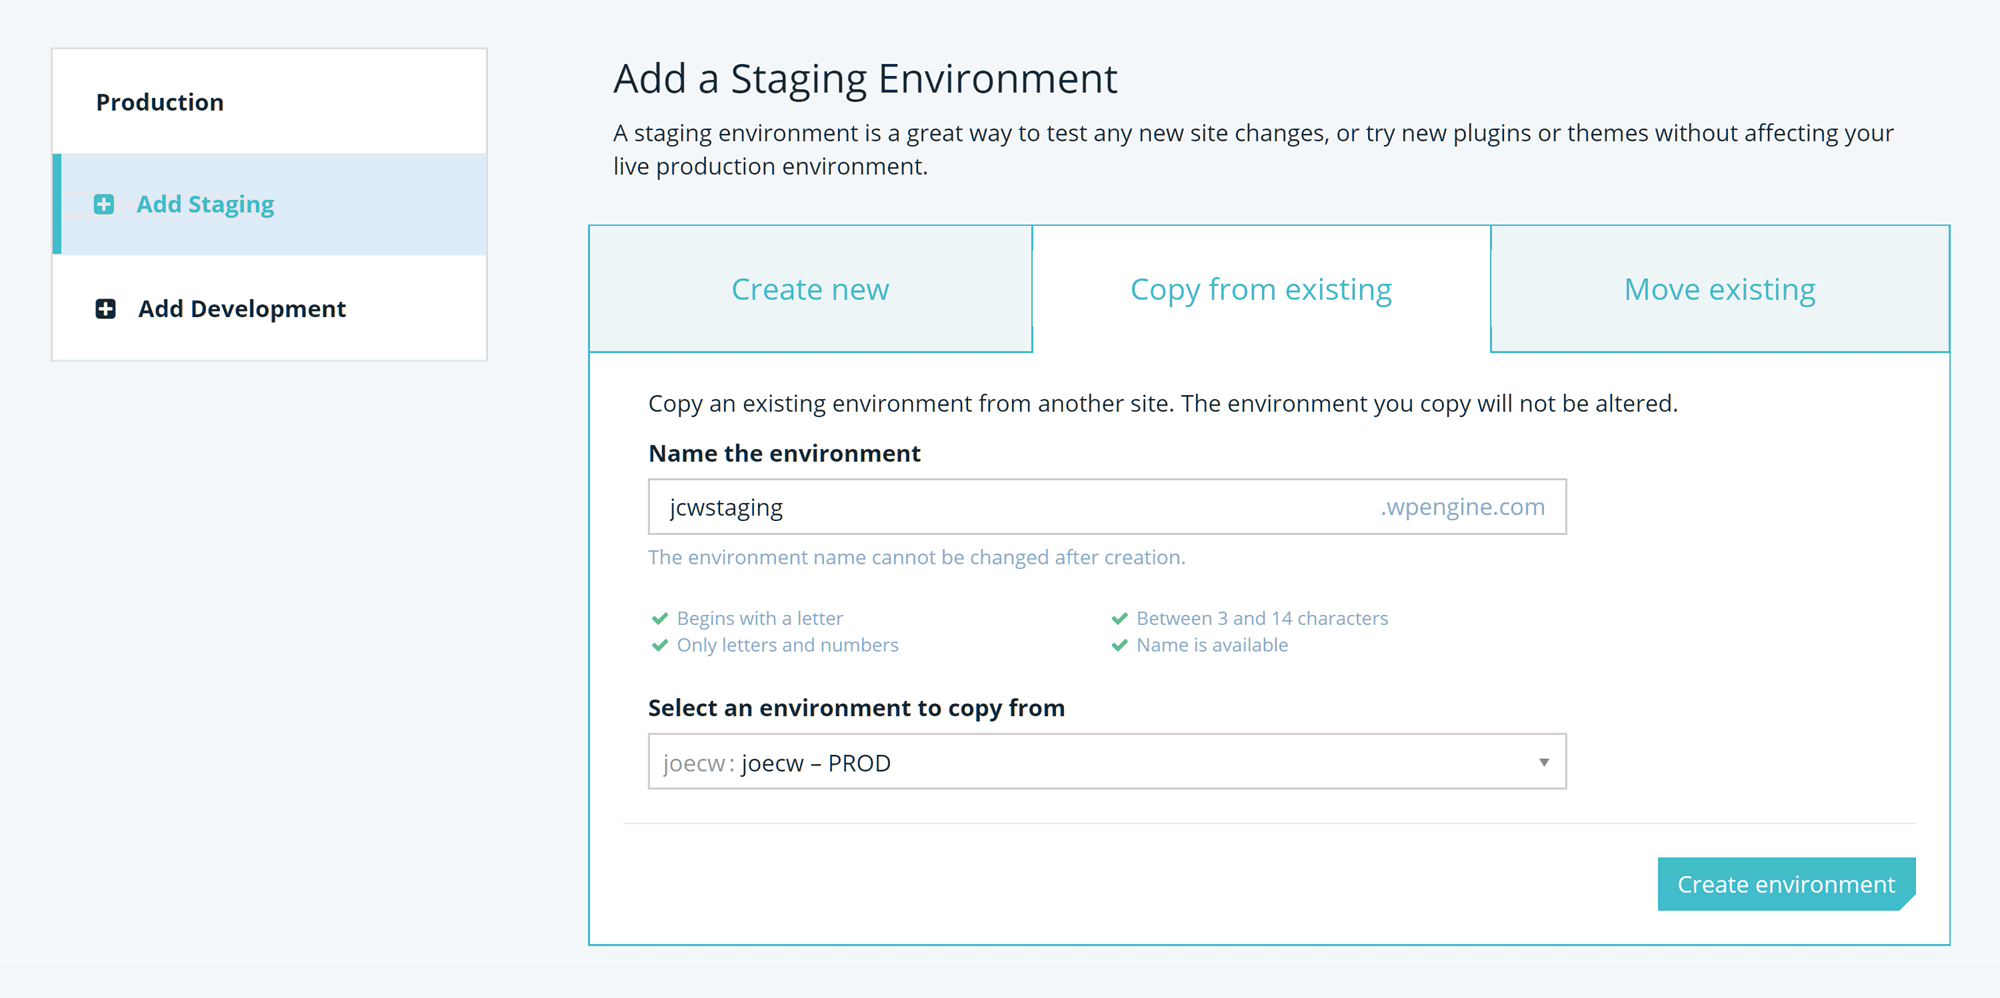Viewport: 2000px width, 998px height.
Task: Click Select an environment to copy from label
Action: click(857, 708)
